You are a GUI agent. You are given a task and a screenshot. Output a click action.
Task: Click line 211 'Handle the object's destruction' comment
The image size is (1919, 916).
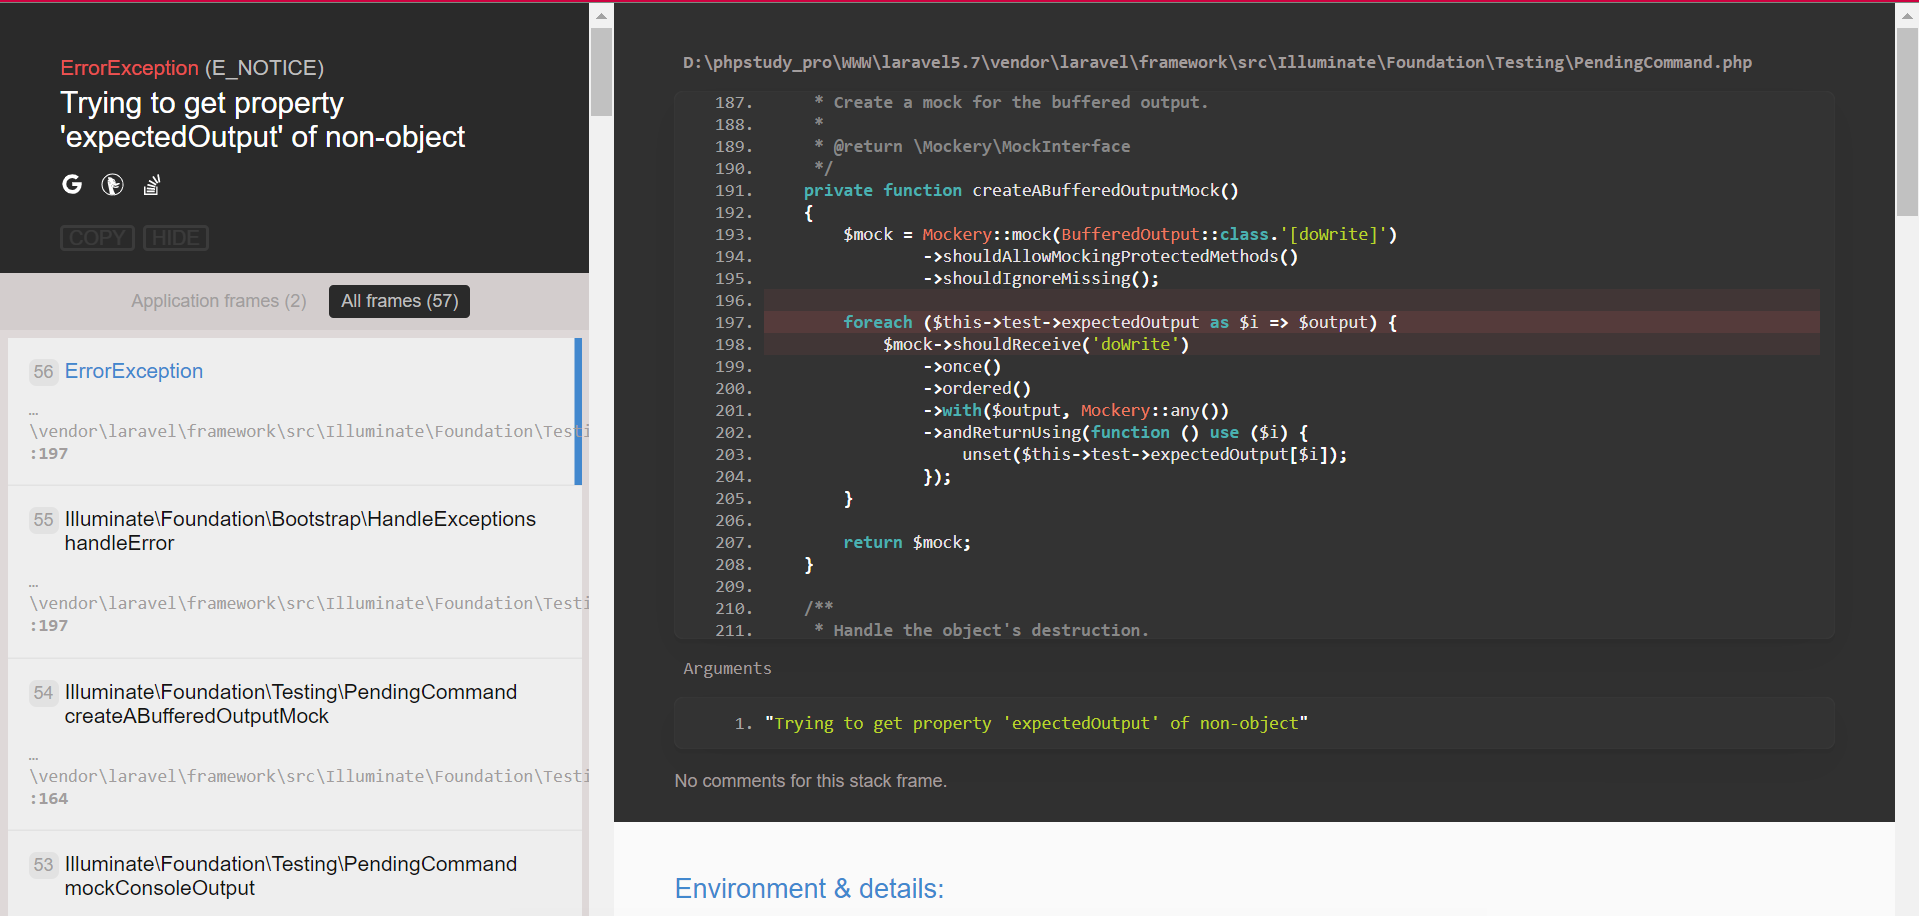[982, 630]
